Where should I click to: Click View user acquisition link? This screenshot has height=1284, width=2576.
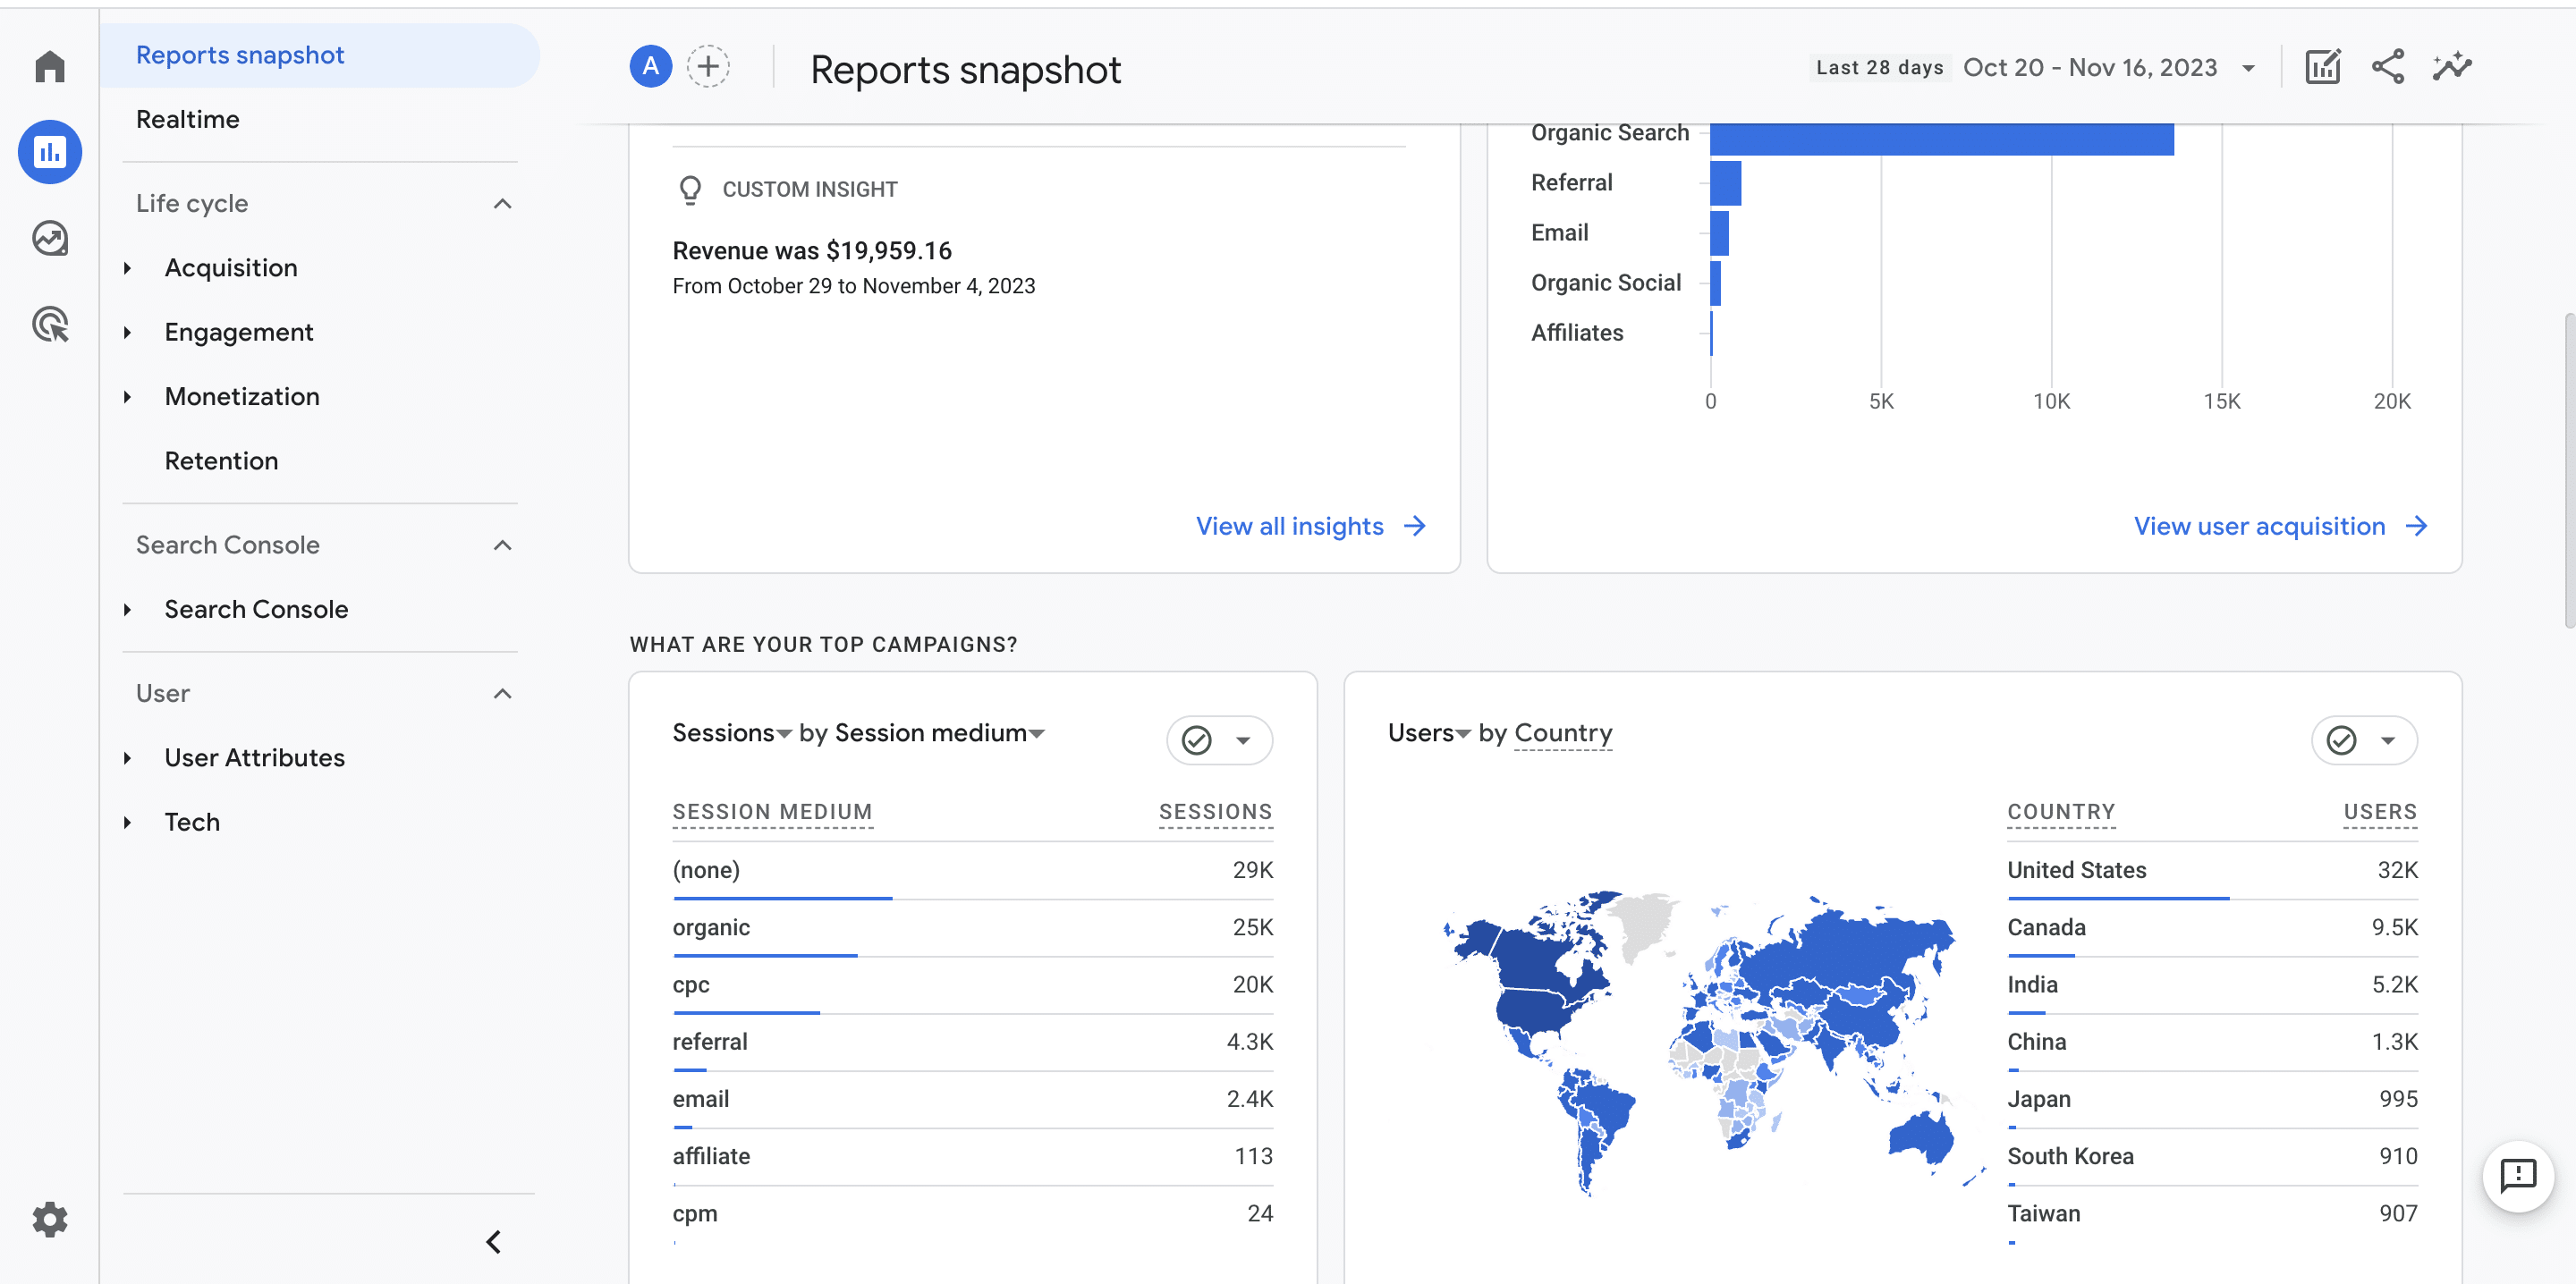click(x=2259, y=526)
